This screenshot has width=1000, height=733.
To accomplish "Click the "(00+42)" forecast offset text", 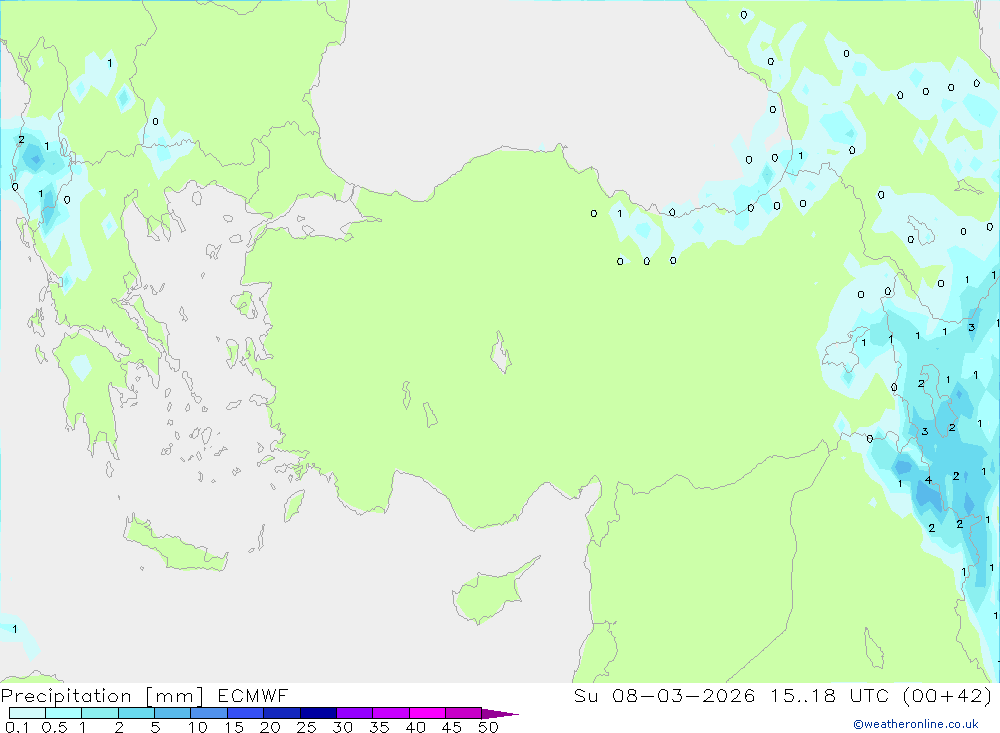I will click(x=948, y=695).
